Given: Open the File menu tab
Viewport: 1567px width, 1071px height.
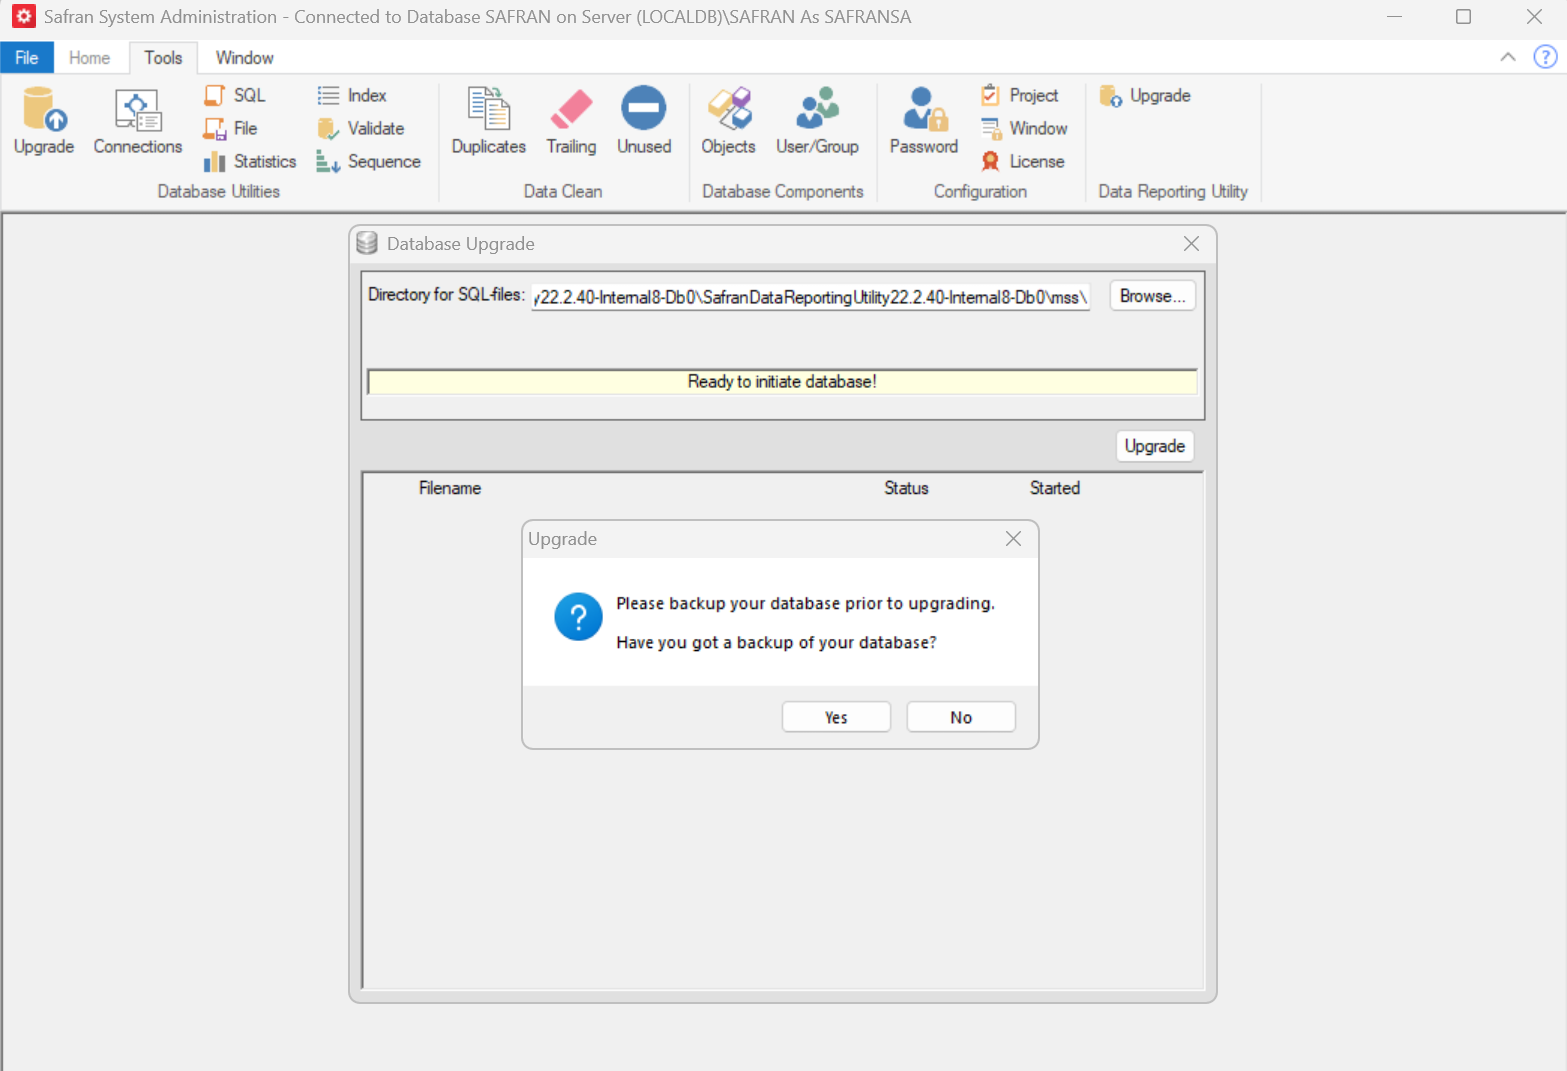Looking at the screenshot, I should click(27, 57).
